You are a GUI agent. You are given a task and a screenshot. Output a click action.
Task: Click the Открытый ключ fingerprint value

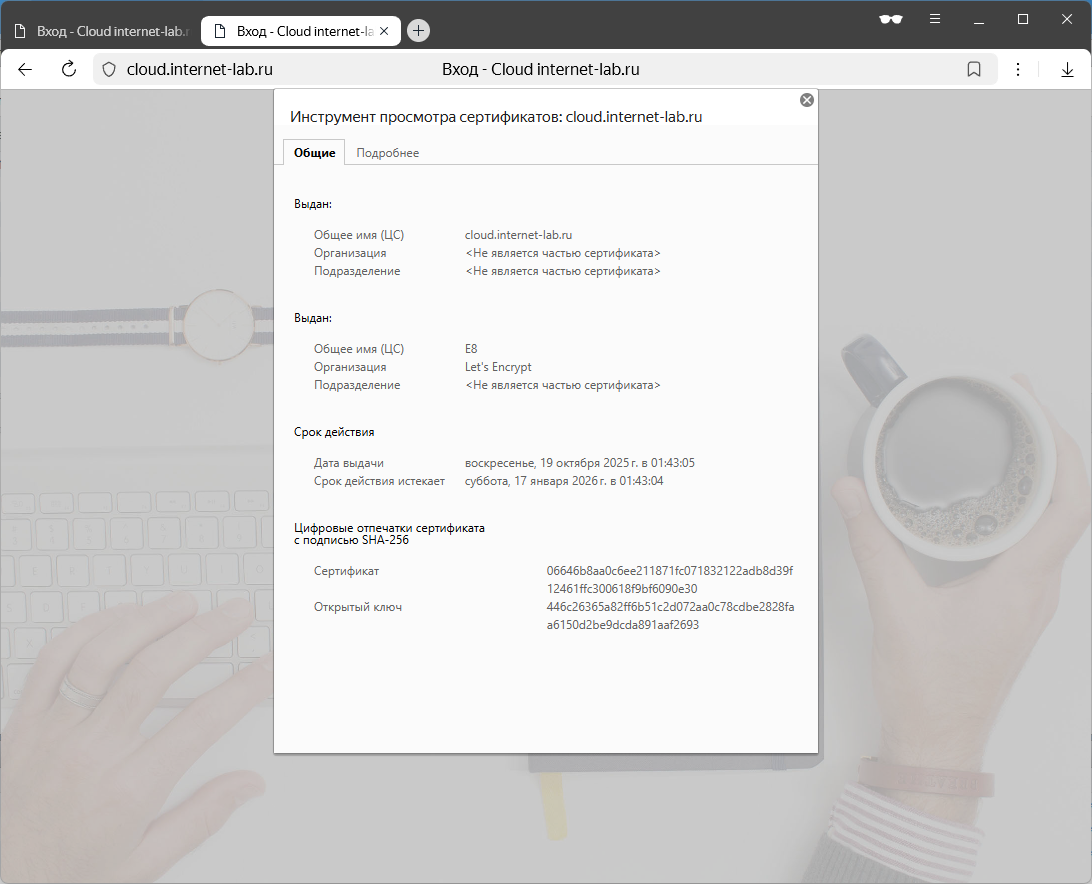pos(669,616)
